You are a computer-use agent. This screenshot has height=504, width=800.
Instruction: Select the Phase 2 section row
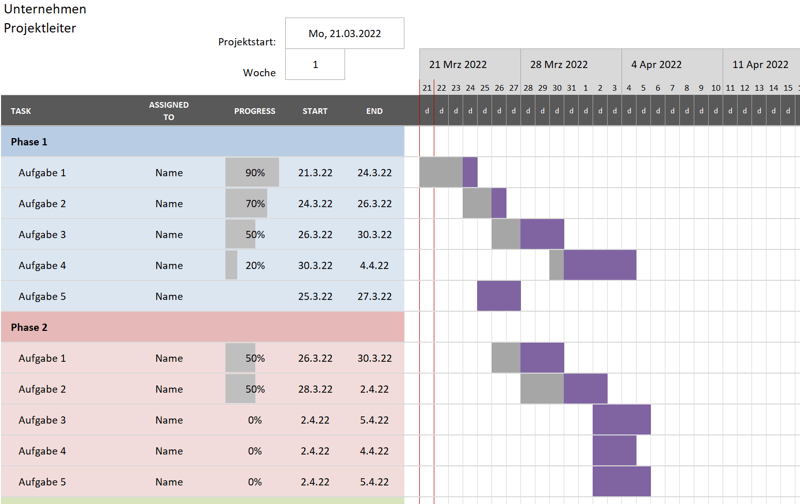200,327
